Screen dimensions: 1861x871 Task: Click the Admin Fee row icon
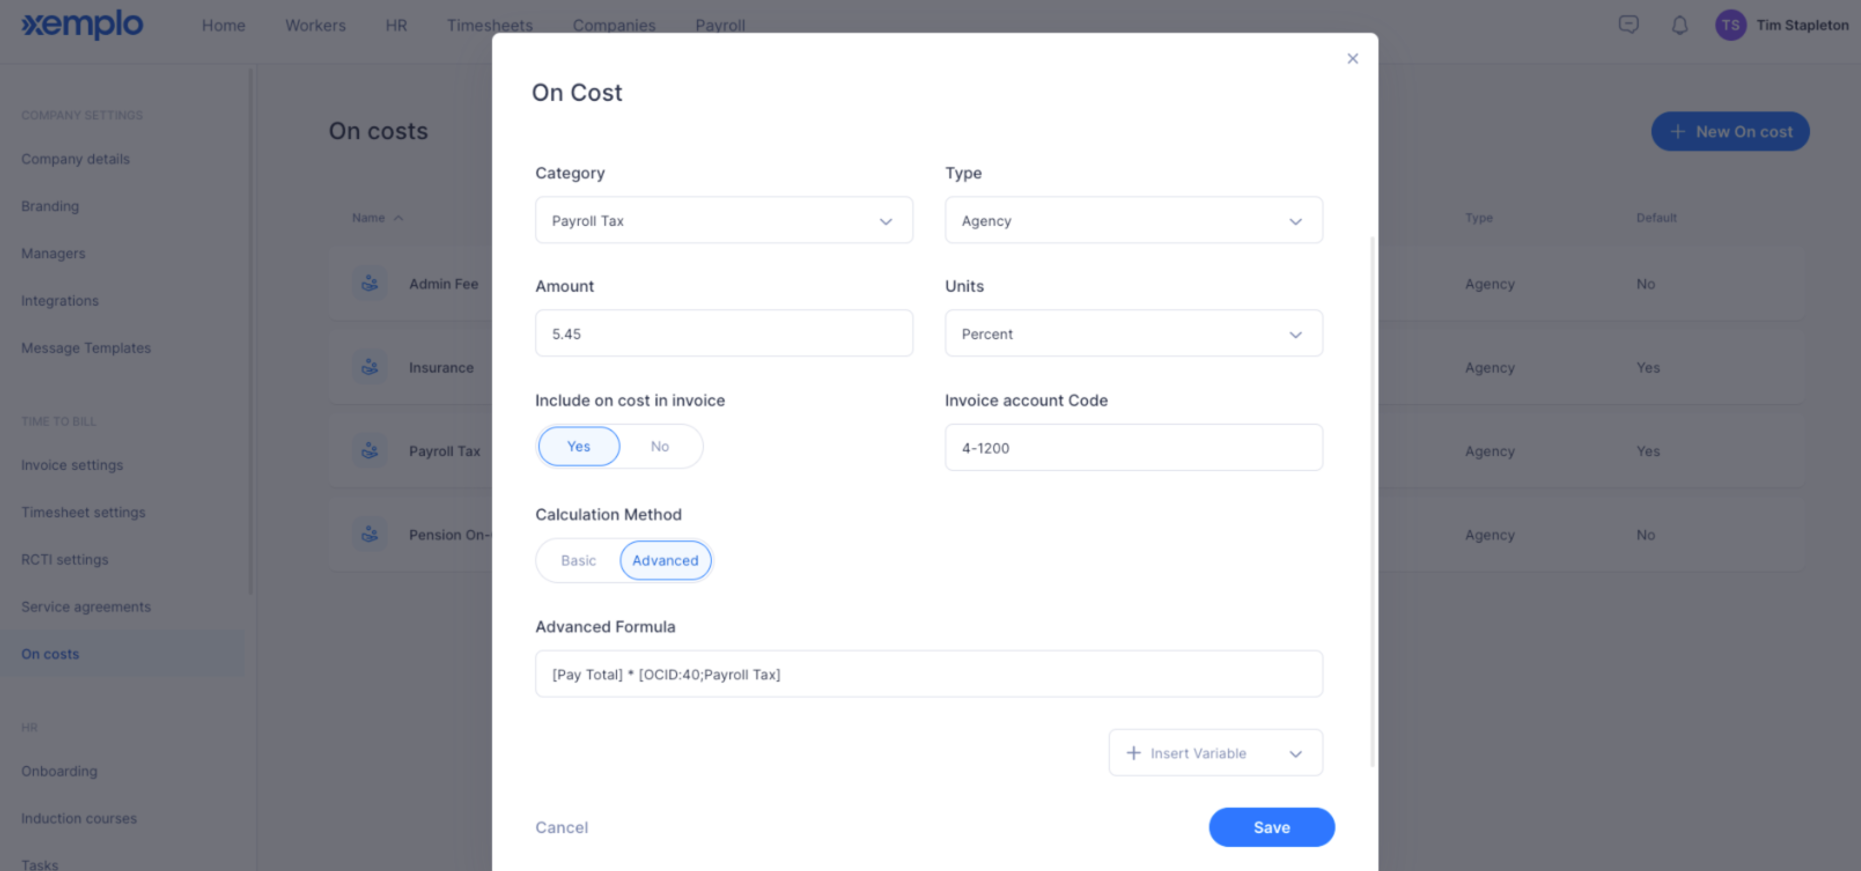click(370, 284)
